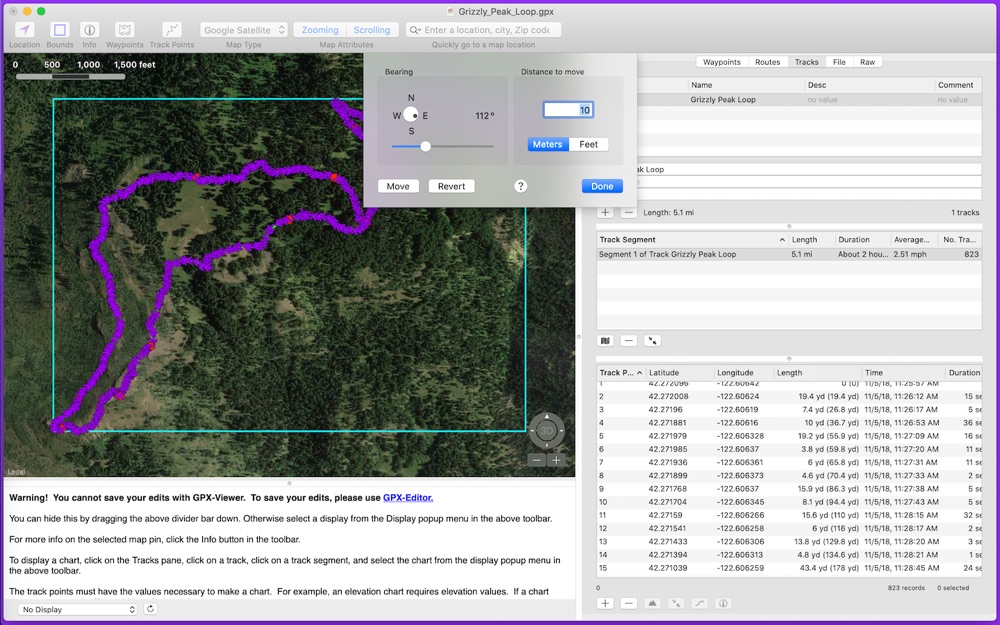1000x625 pixels.
Task: Switch to the Routes tab
Action: point(768,62)
